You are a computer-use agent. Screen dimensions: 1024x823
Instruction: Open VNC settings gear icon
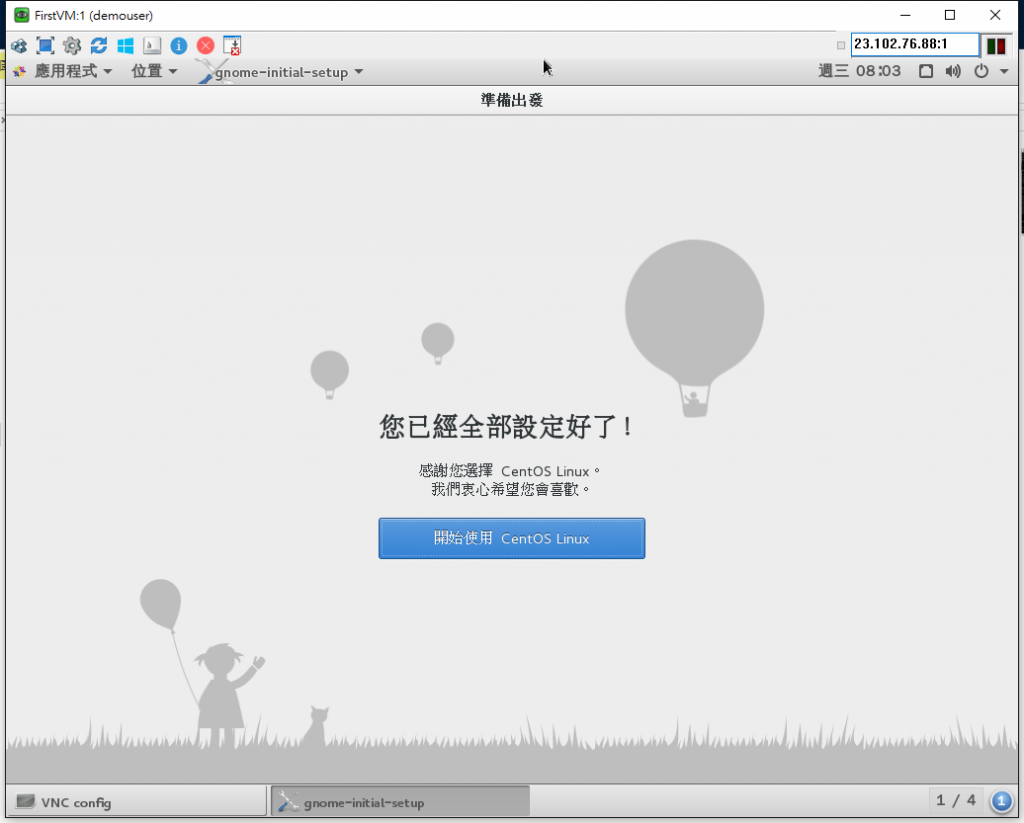click(x=72, y=46)
